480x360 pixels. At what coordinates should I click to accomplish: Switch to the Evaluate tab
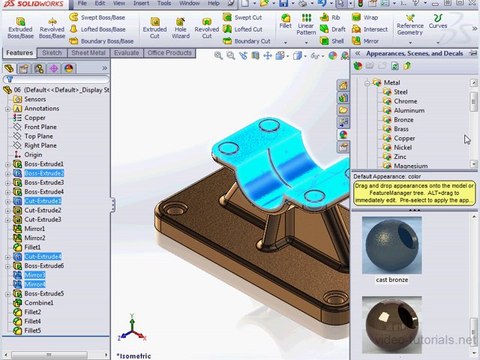point(126,53)
